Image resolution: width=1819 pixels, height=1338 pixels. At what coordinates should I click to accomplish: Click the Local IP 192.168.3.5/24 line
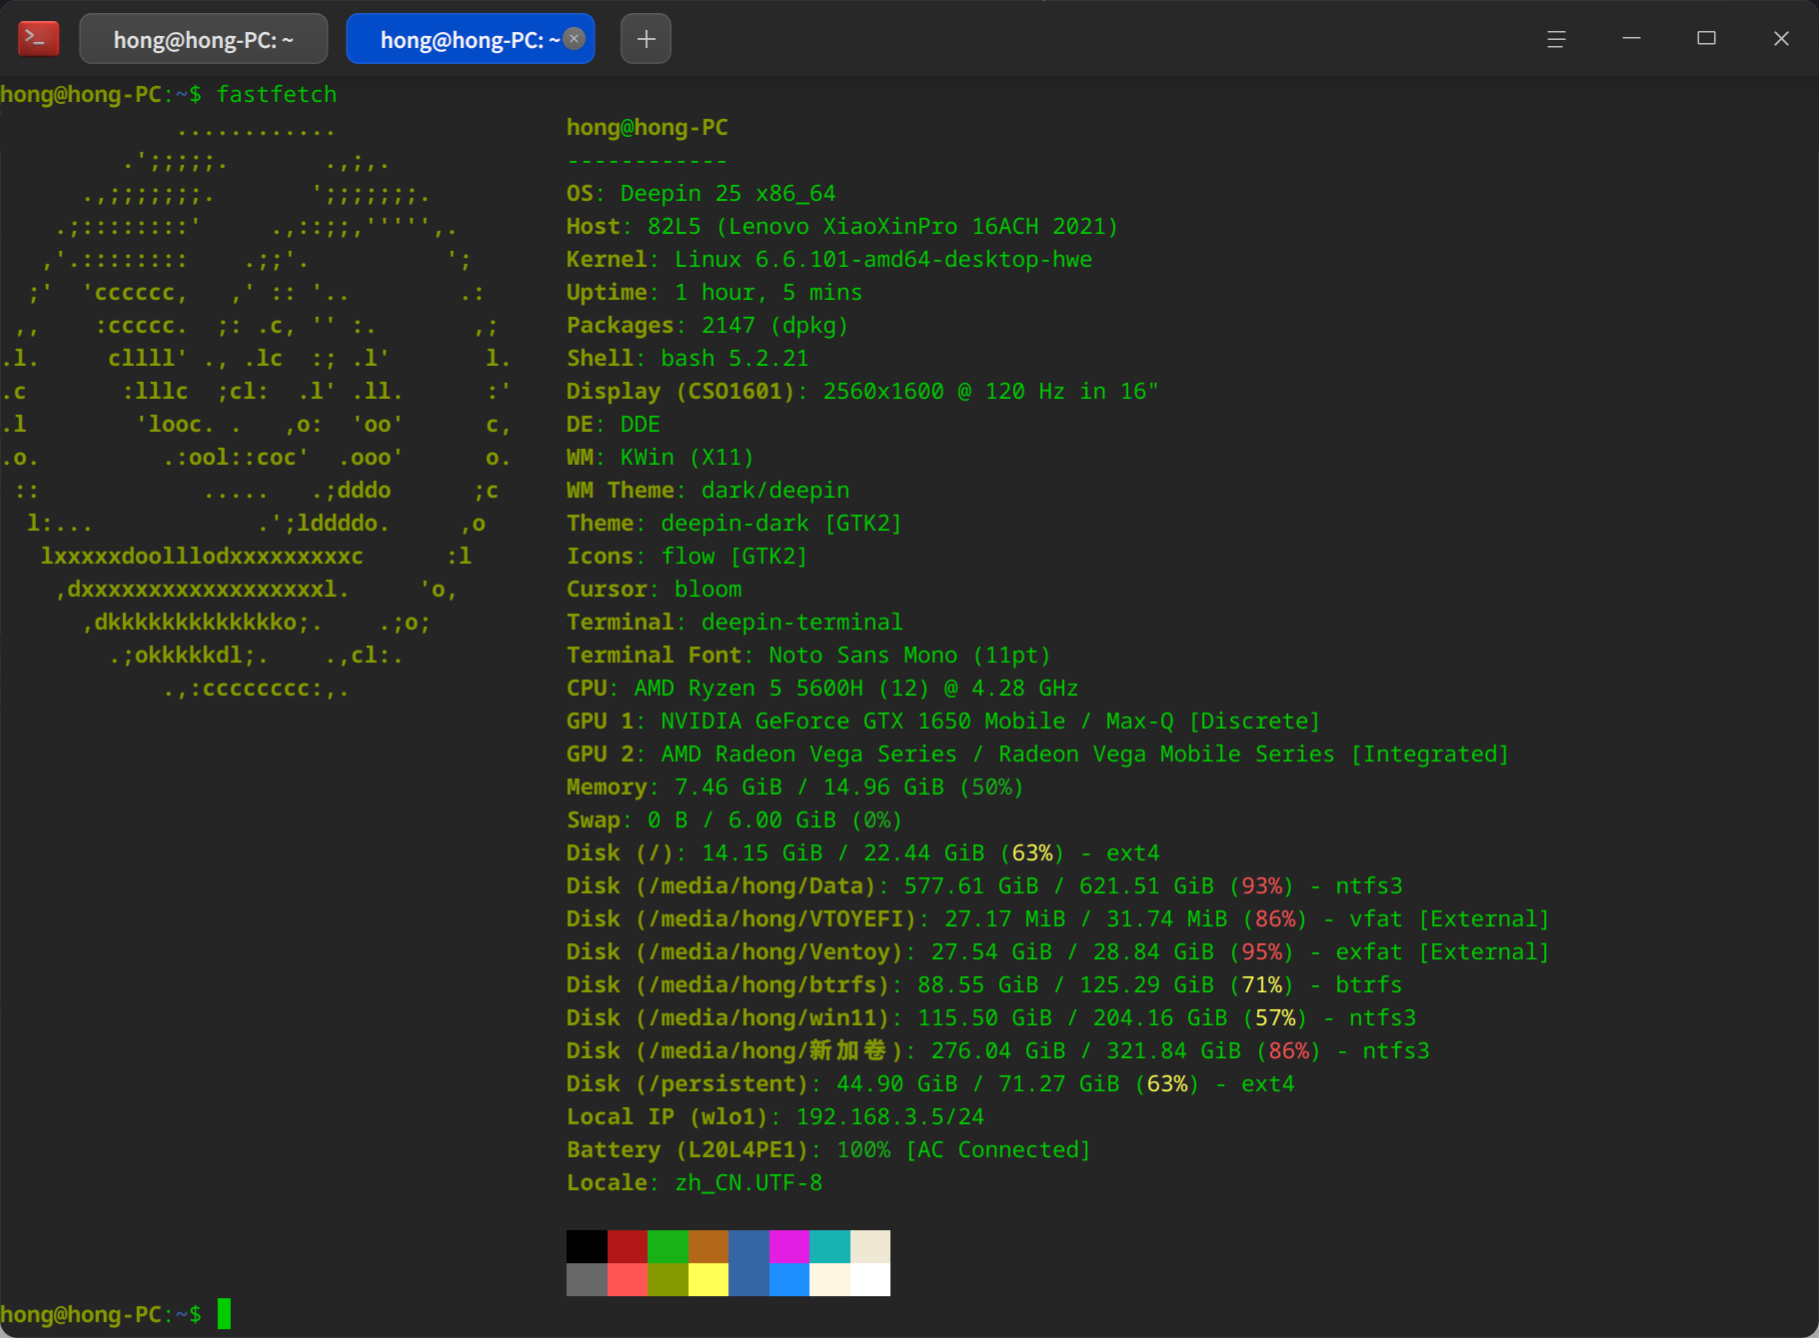(x=775, y=1117)
